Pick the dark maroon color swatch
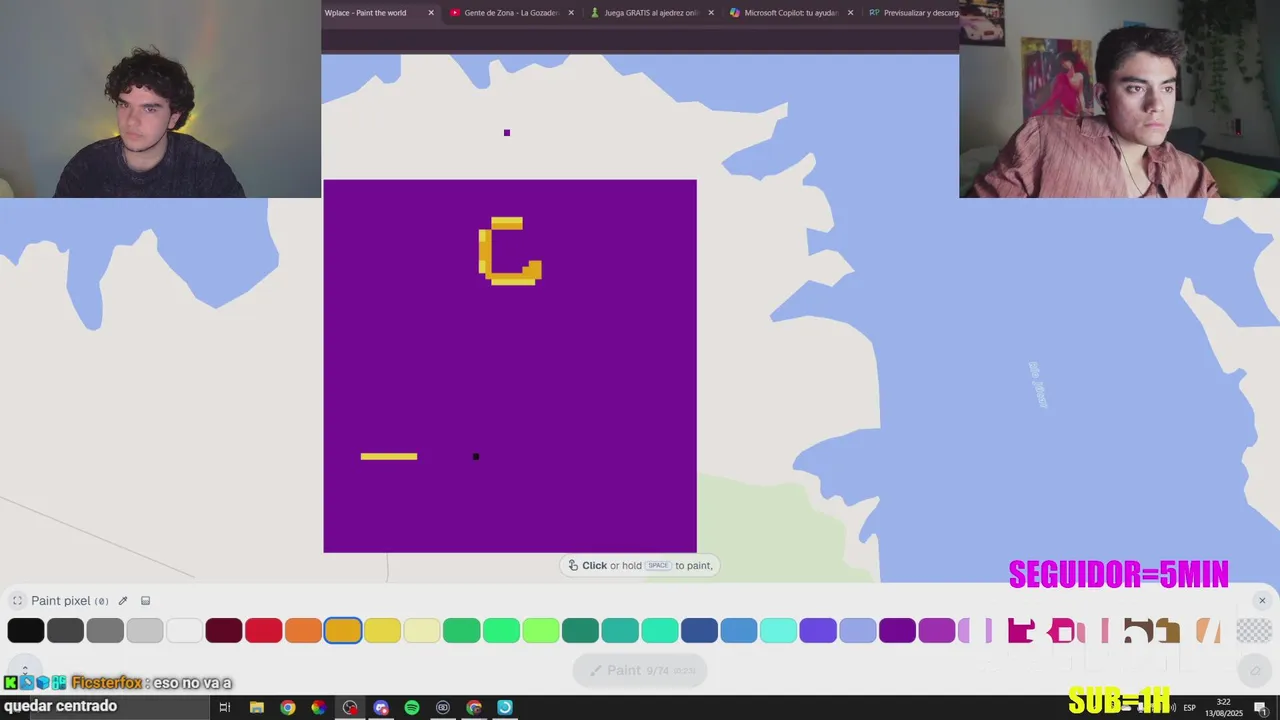 224,630
